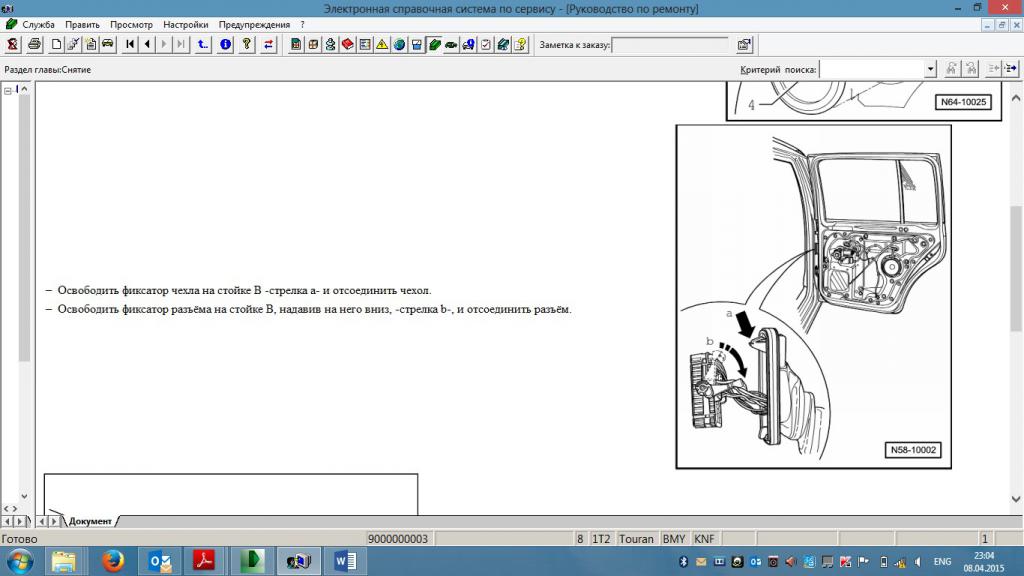
Task: Click the 'BMY' engine code in status bar
Action: point(673,539)
